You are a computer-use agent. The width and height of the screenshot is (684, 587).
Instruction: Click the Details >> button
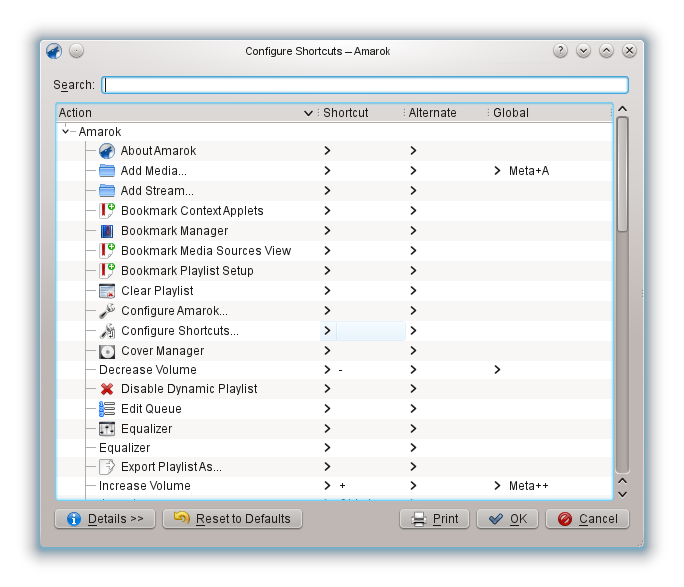tap(105, 519)
